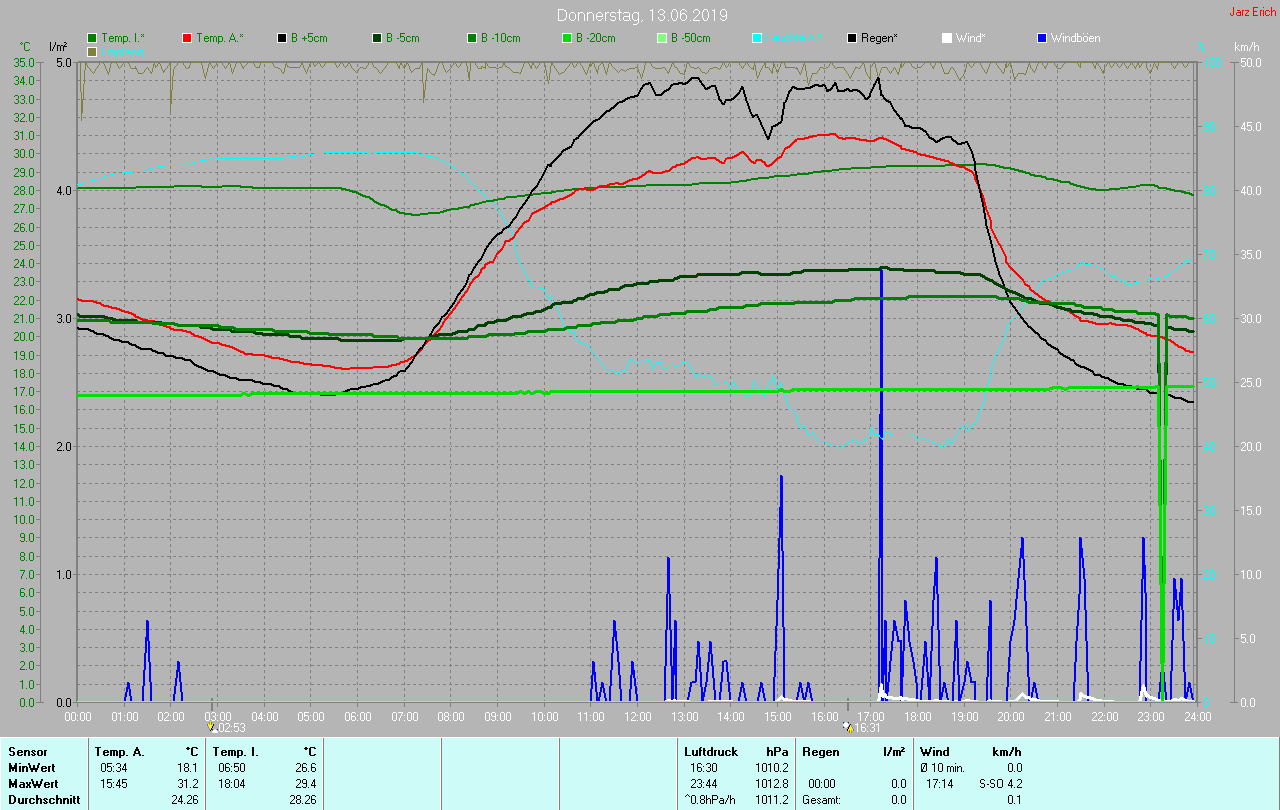The image size is (1280, 810).
Task: Click the inside maximum temperature 29.4
Action: (306, 784)
